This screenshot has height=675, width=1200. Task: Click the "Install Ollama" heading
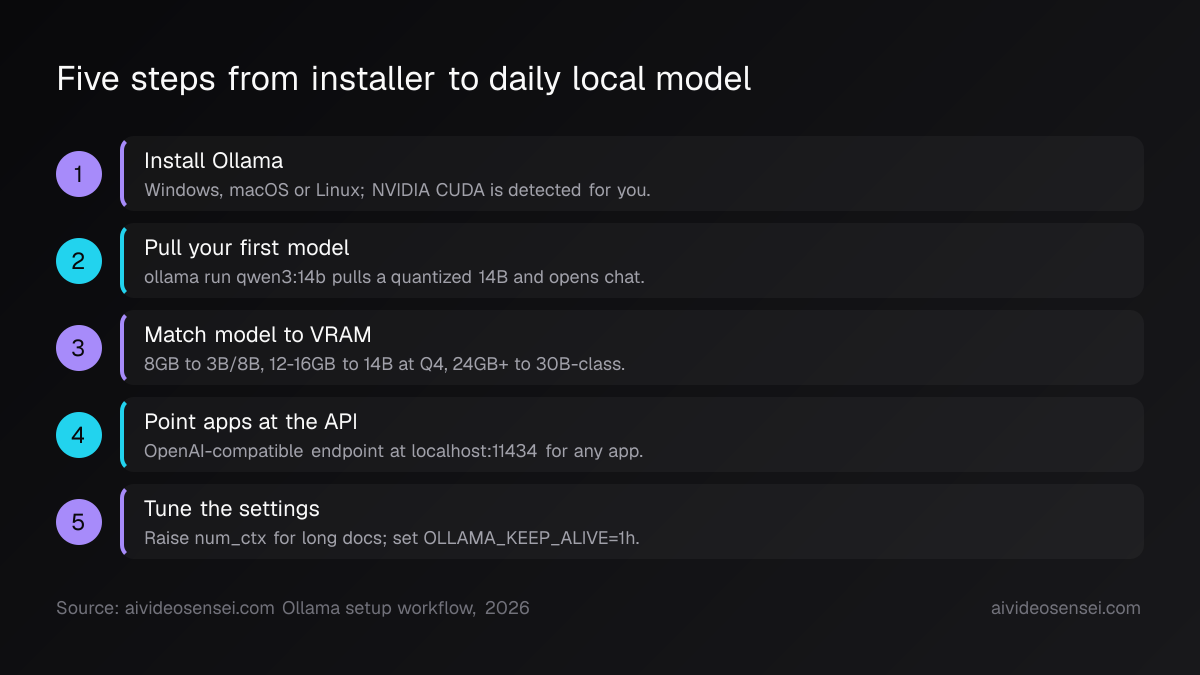pyautogui.click(x=214, y=161)
